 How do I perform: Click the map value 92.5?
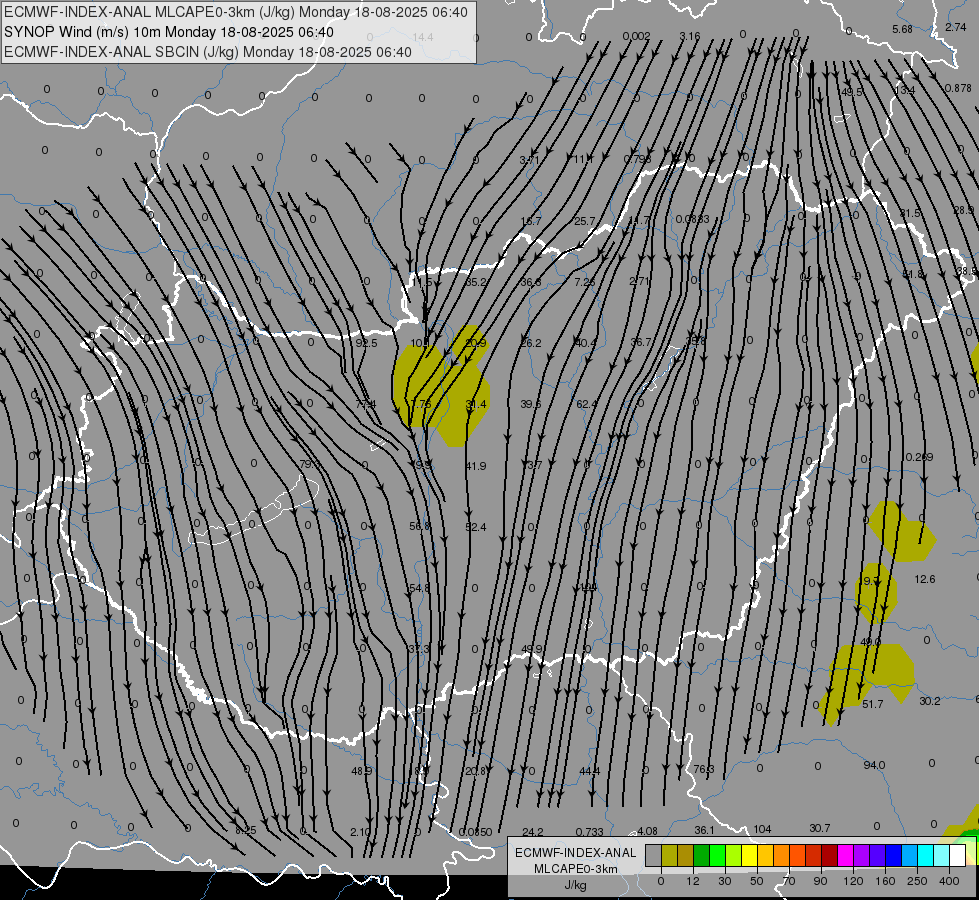point(367,343)
